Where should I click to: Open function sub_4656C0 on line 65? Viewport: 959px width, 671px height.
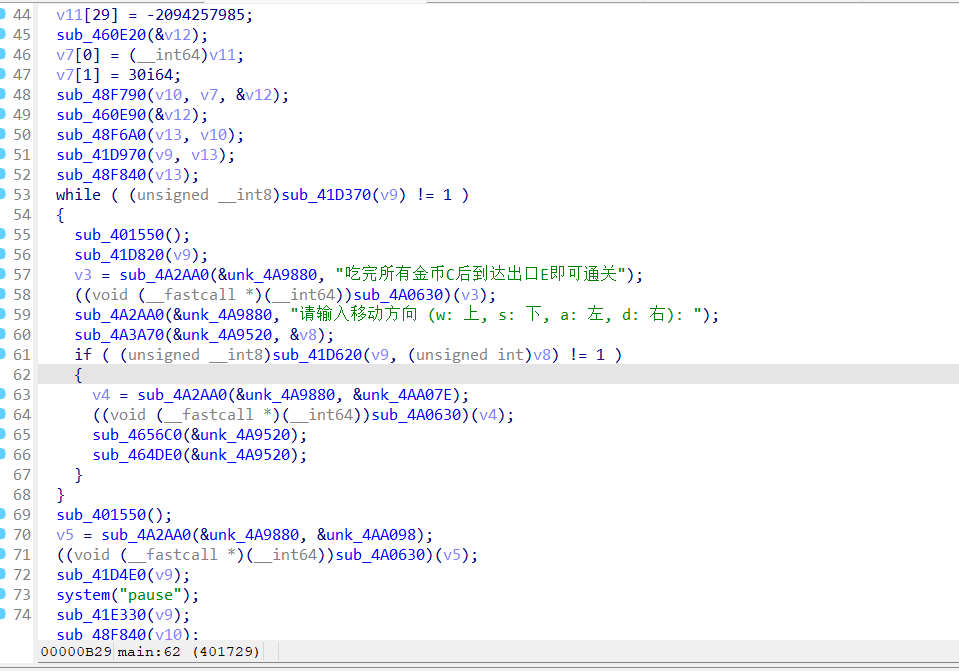(x=137, y=435)
